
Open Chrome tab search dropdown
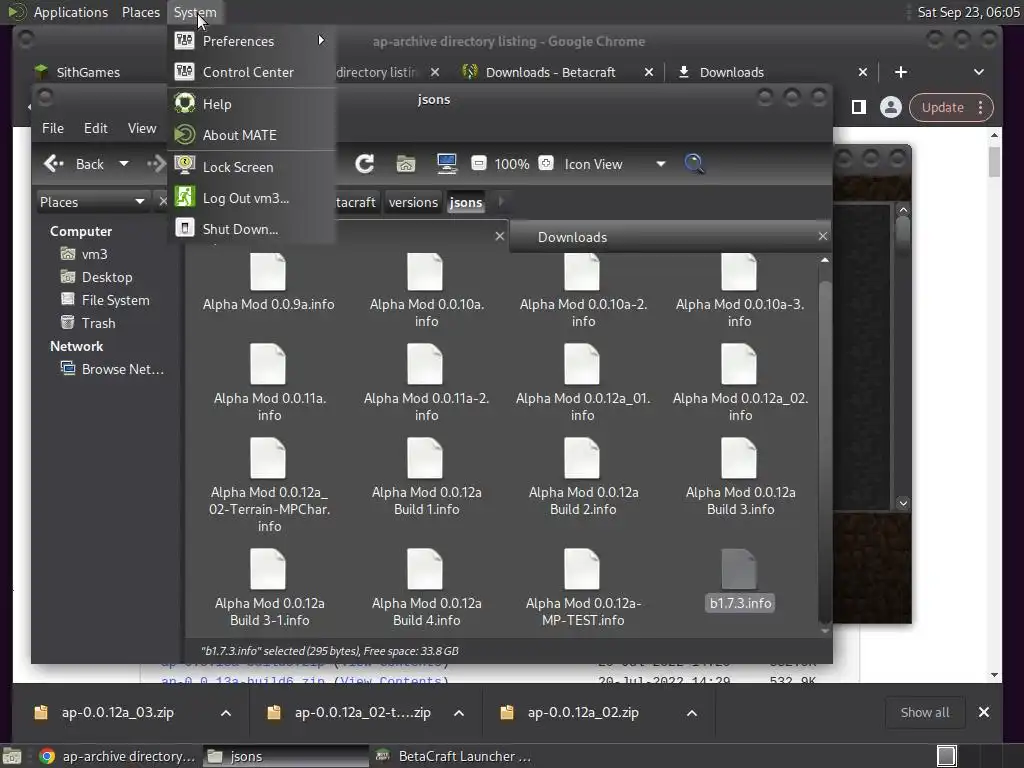point(978,72)
